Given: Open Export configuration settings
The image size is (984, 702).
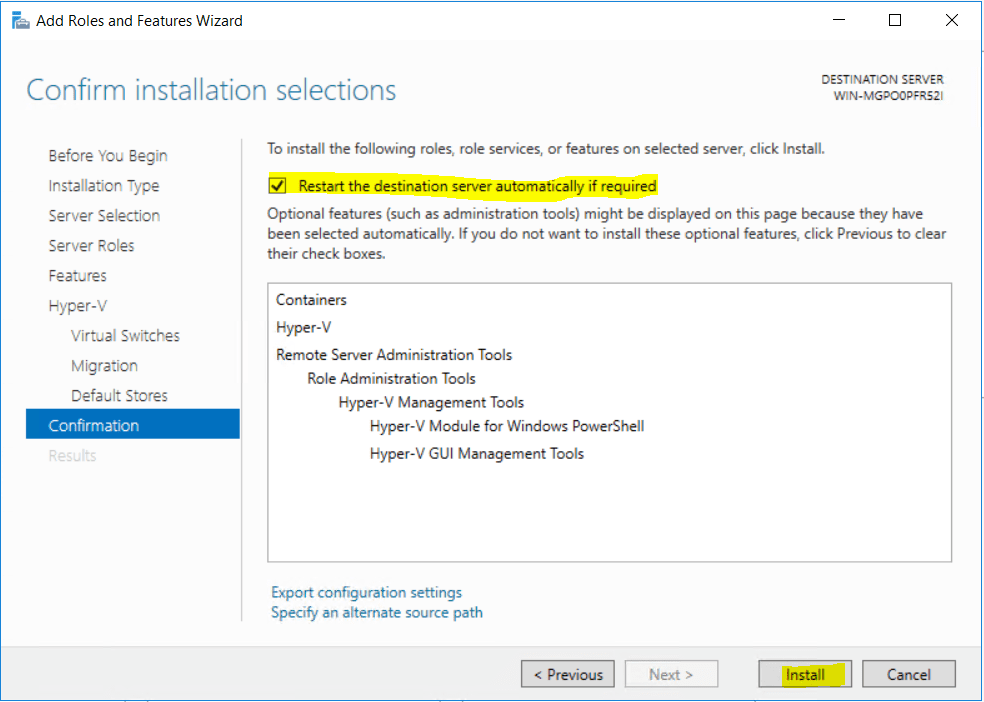Looking at the screenshot, I should [x=366, y=592].
